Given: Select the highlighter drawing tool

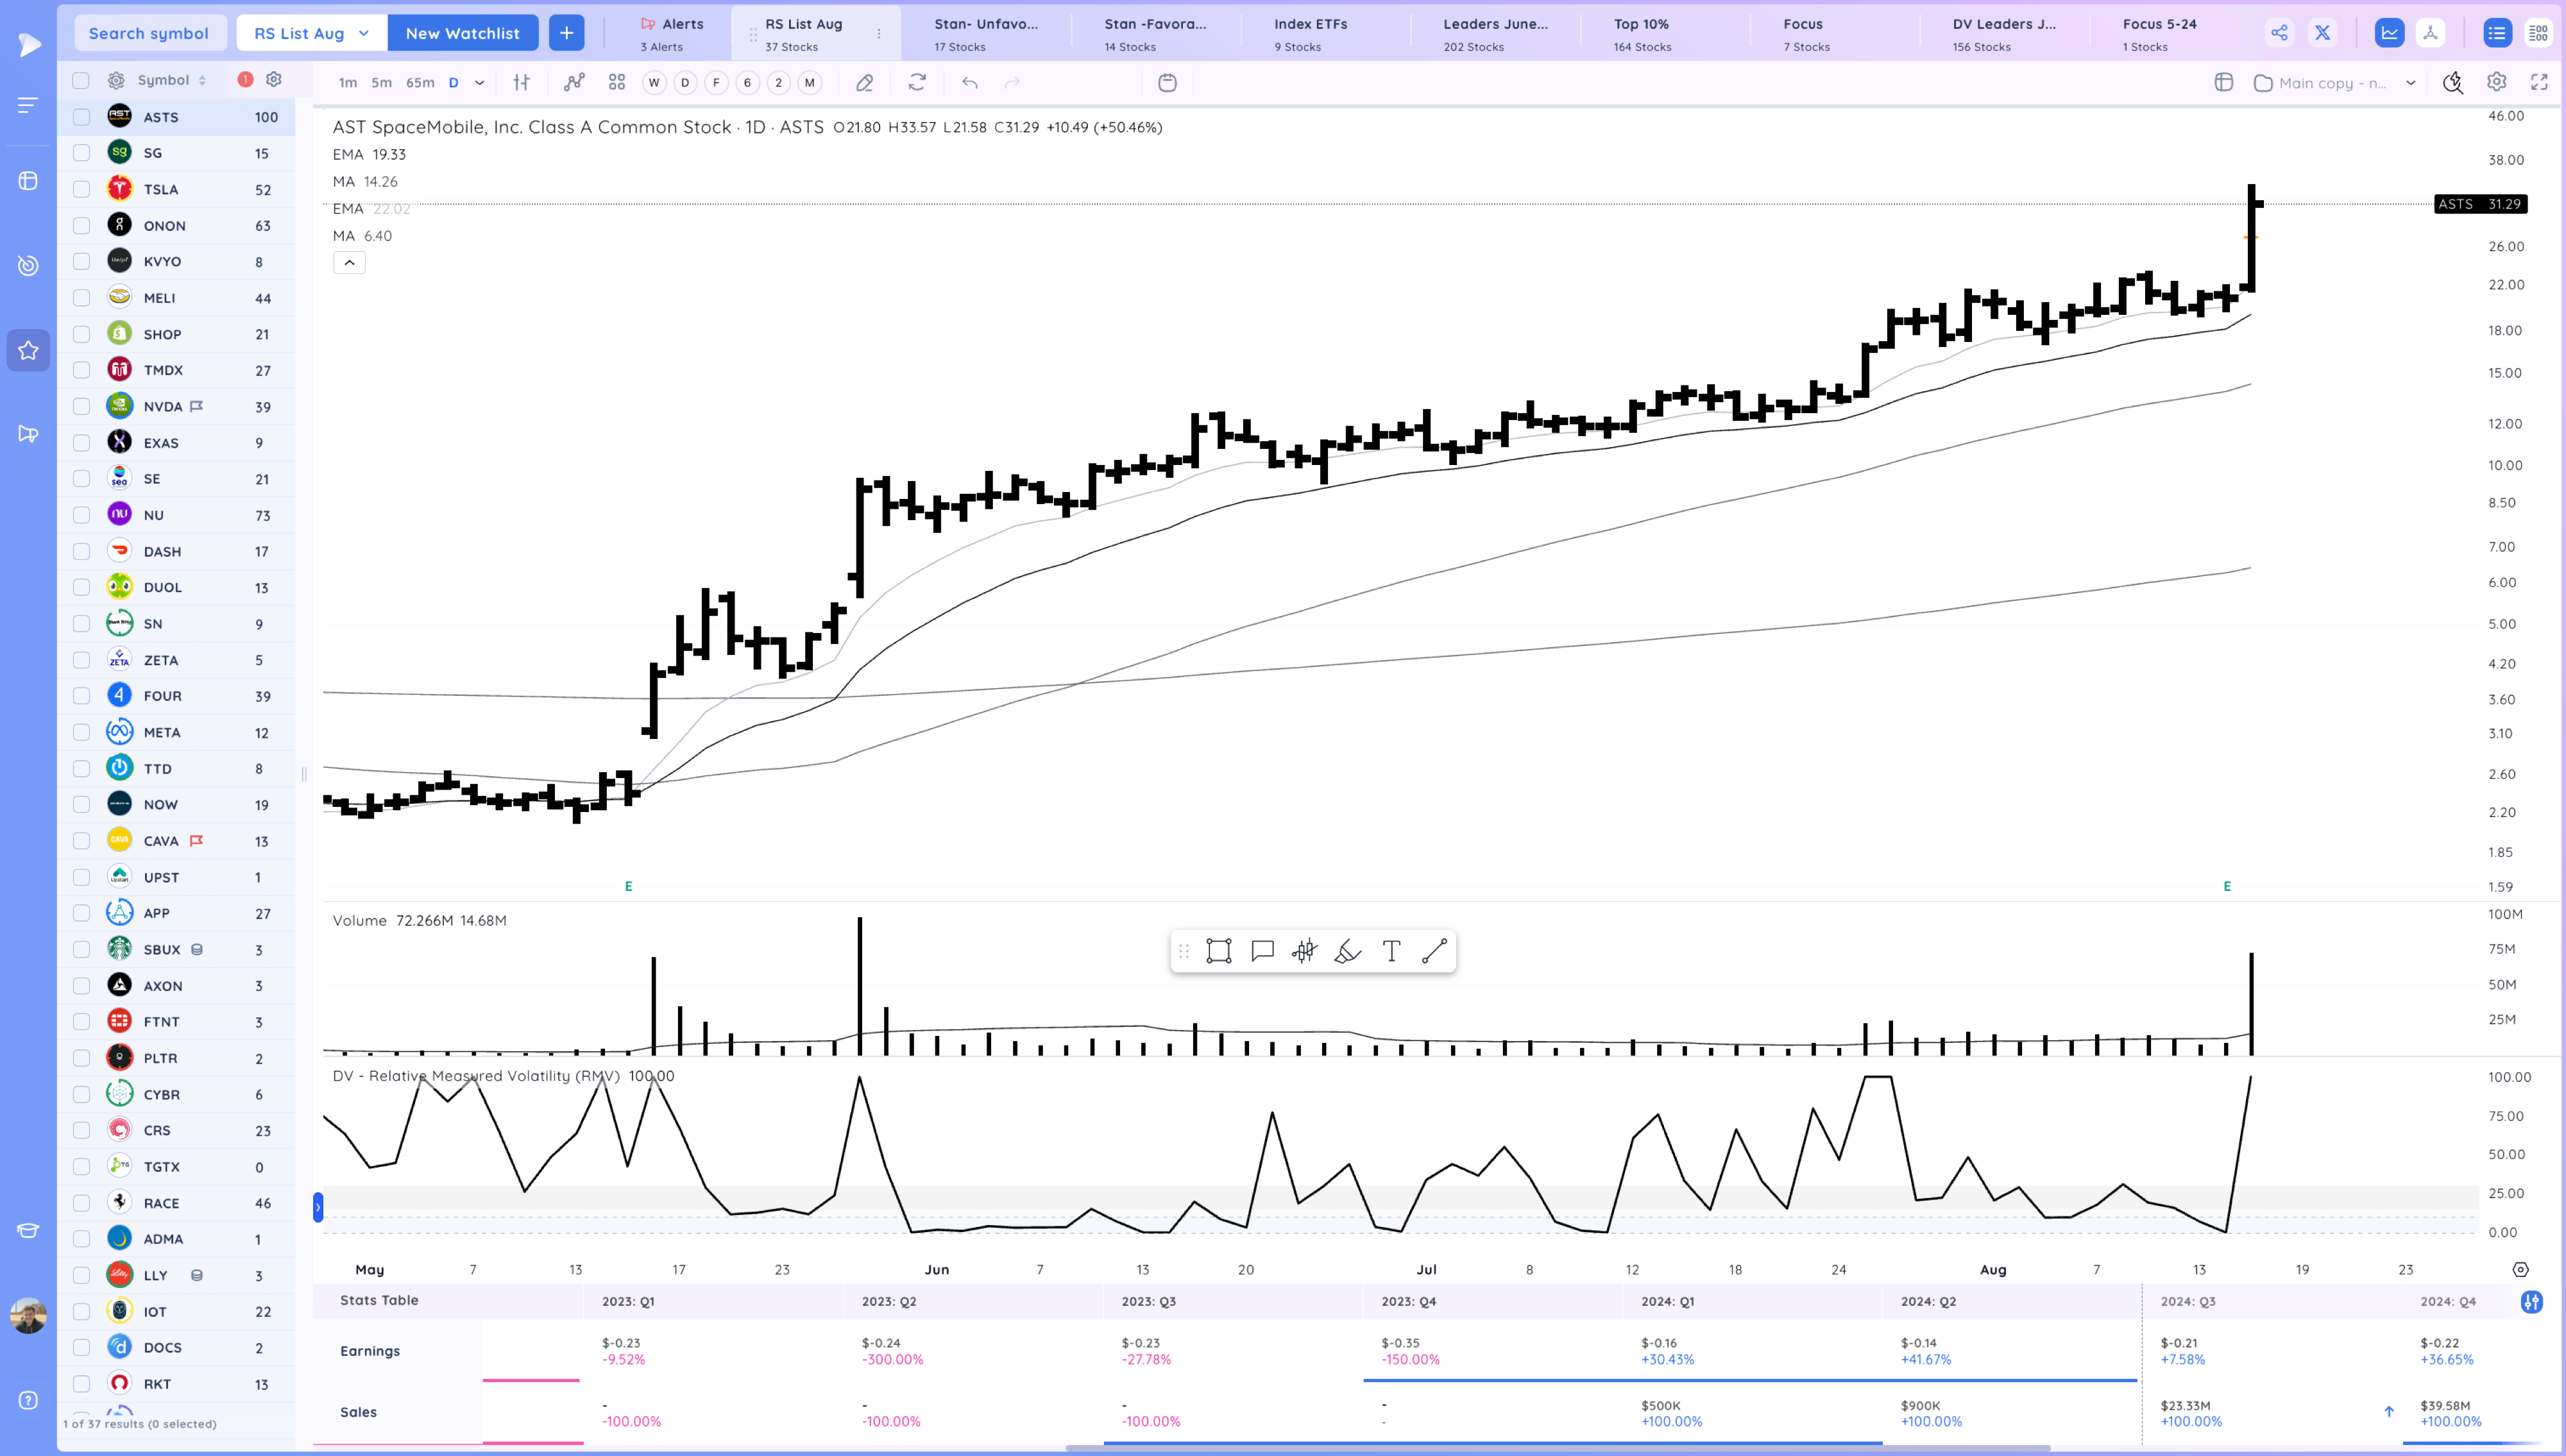Looking at the screenshot, I should tap(1347, 951).
